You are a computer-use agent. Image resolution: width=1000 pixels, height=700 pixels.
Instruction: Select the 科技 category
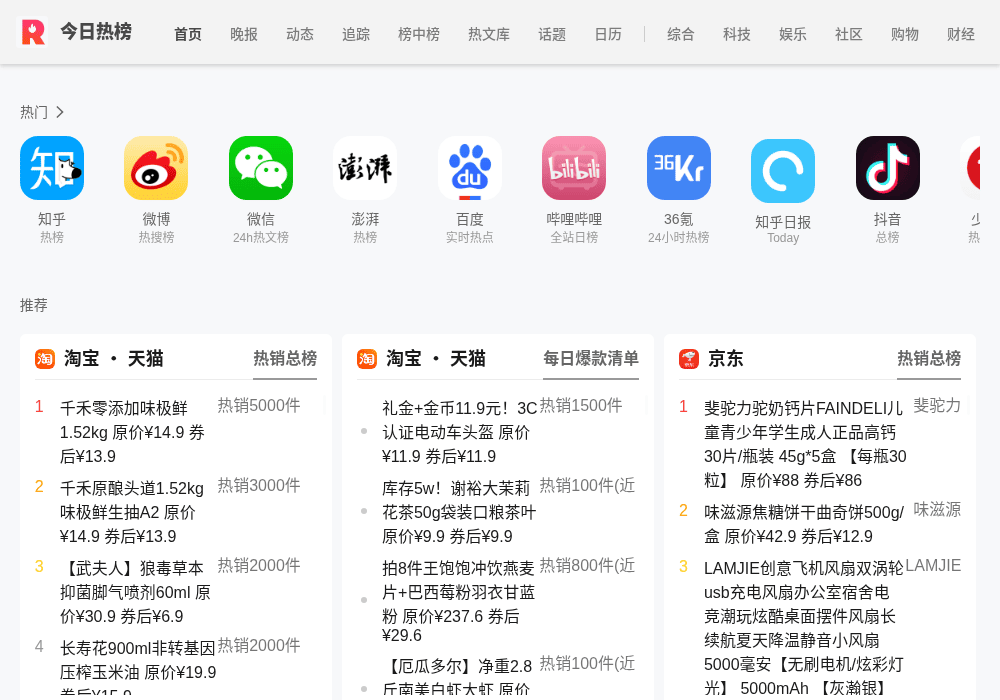point(737,34)
